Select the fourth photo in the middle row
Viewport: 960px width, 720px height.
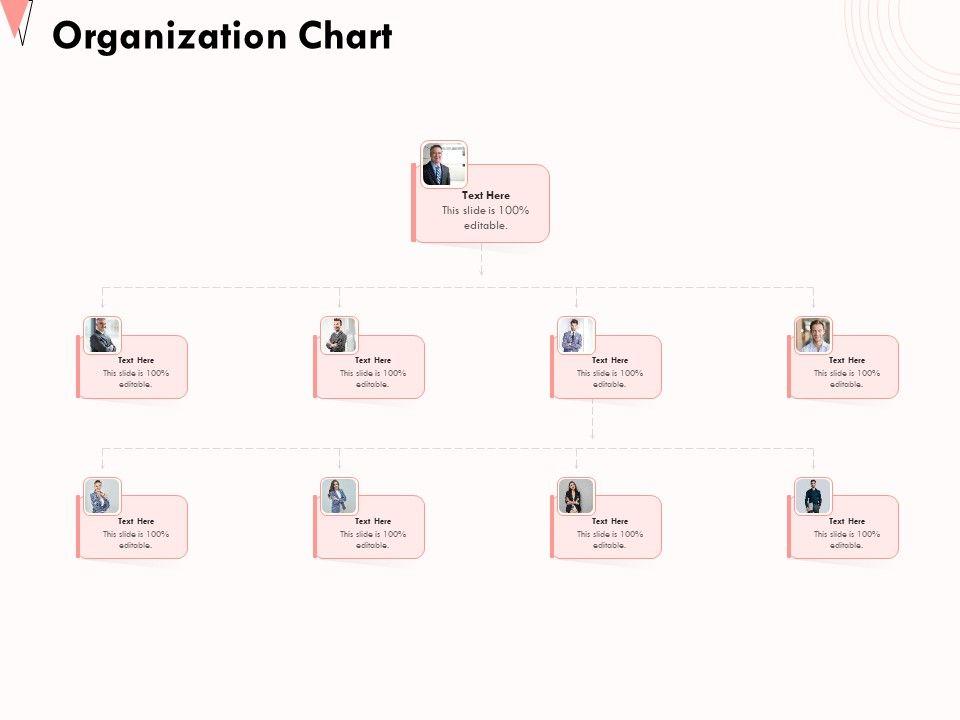(813, 335)
